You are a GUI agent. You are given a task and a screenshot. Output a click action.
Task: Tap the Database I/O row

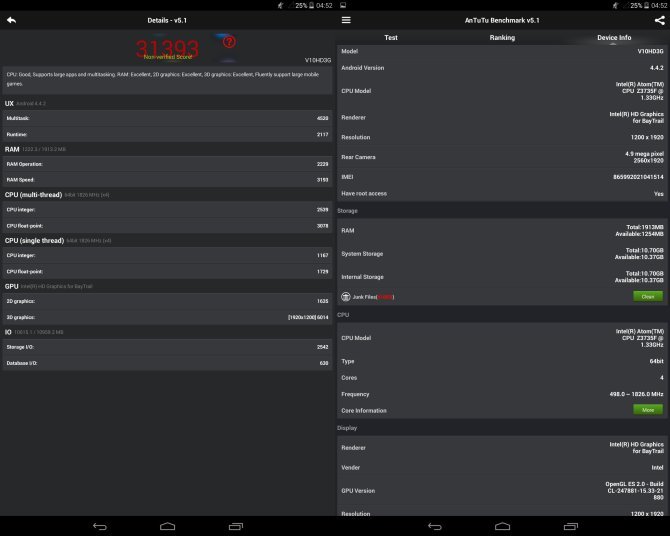point(168,362)
